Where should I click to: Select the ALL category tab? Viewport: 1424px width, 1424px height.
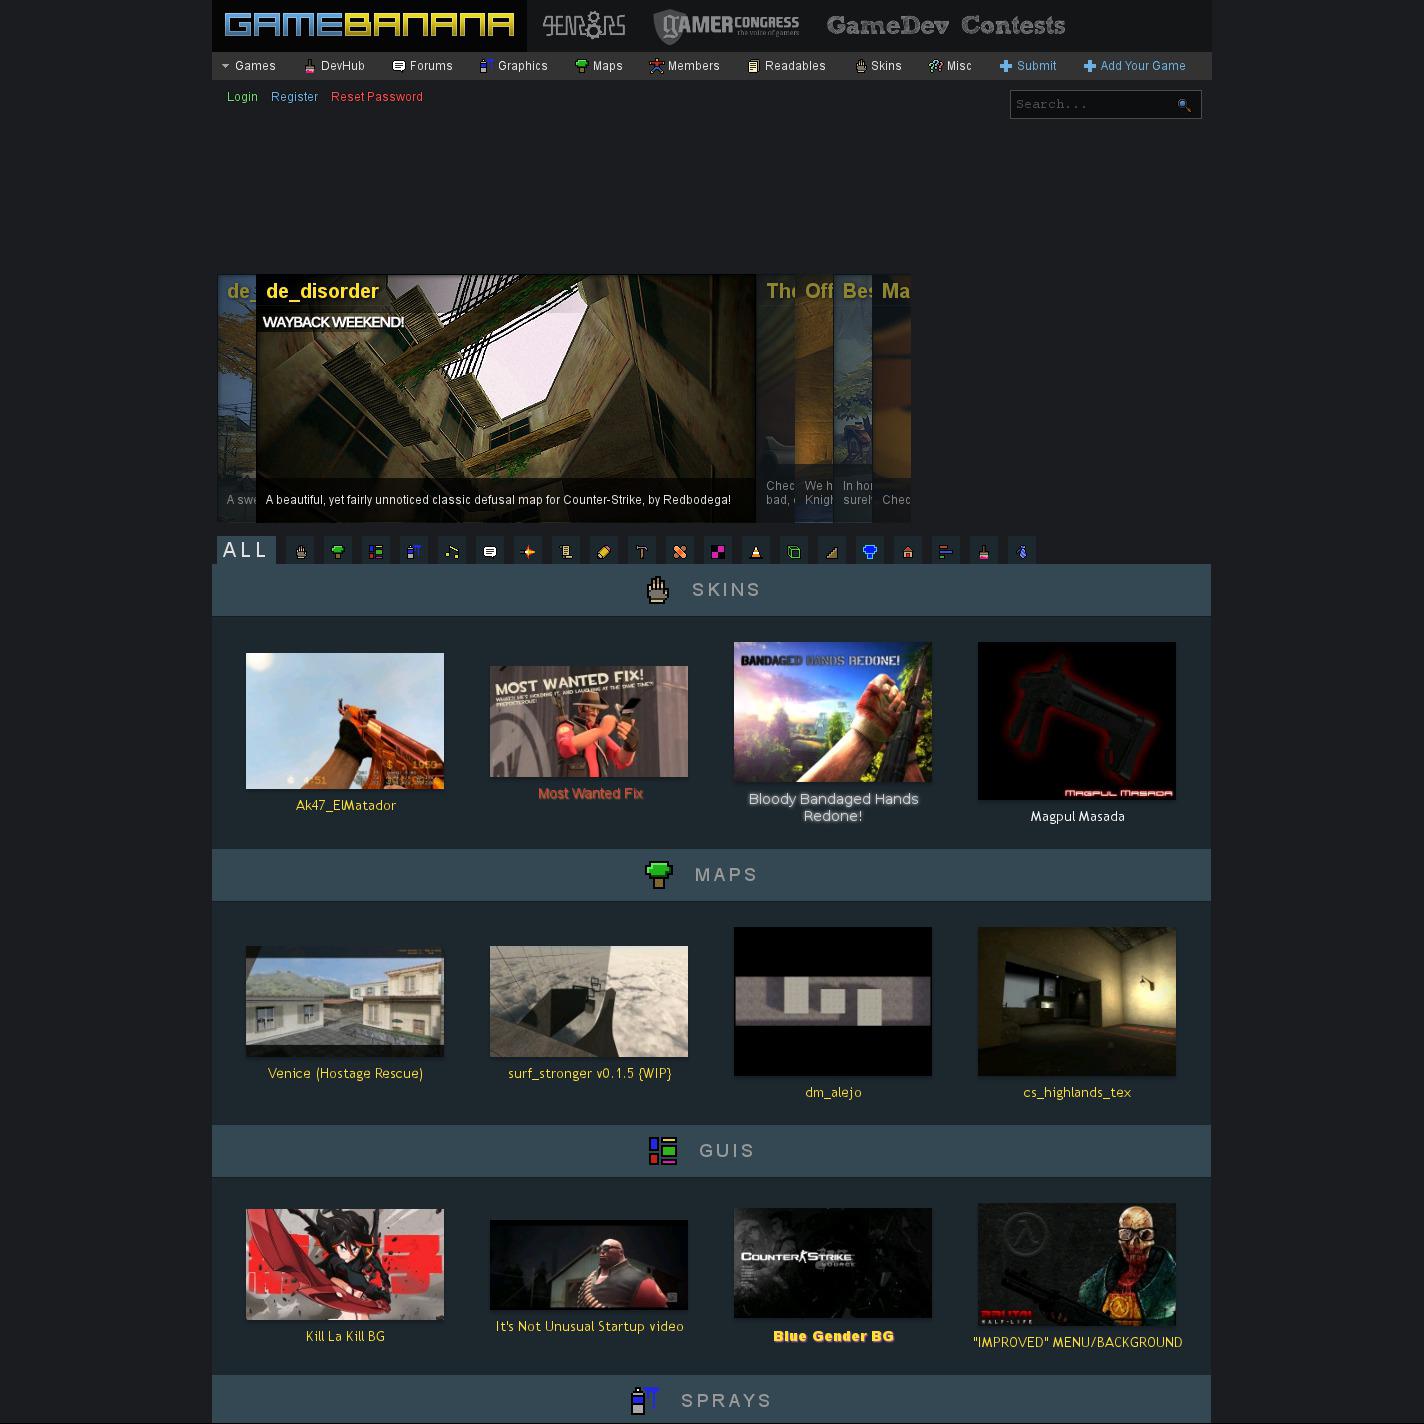(245, 550)
